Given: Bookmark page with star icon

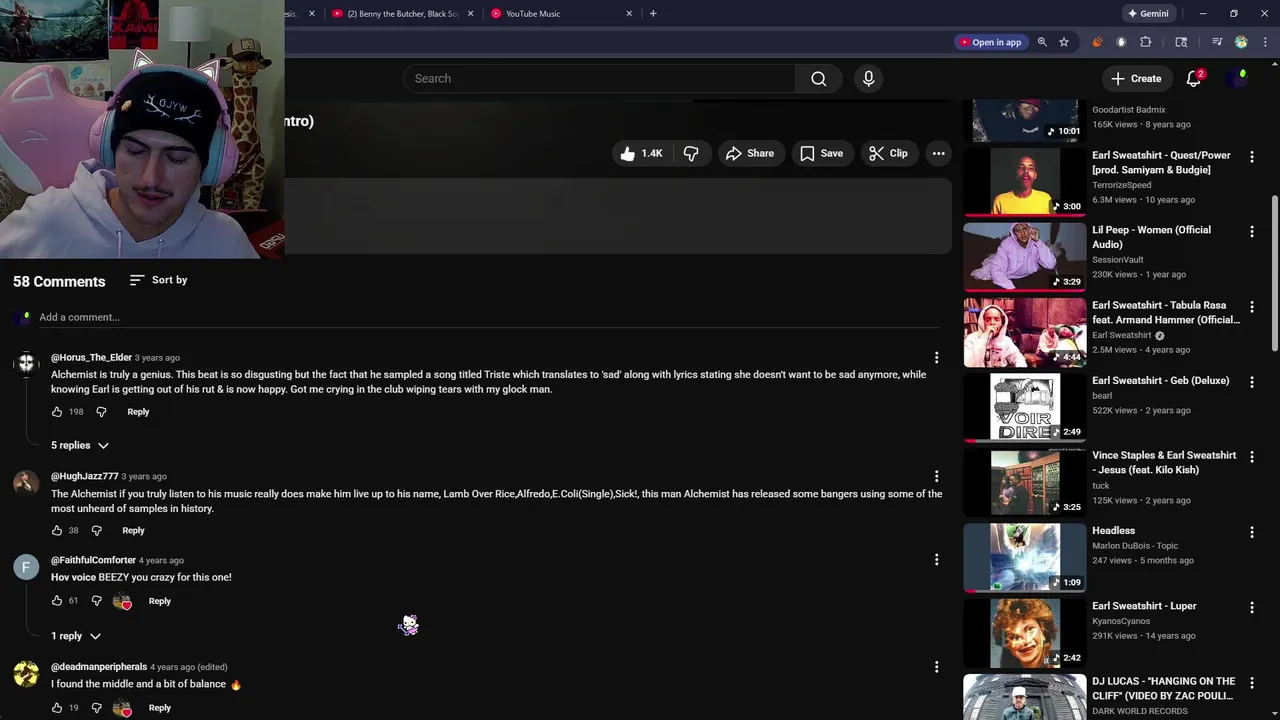Looking at the screenshot, I should click(1064, 42).
